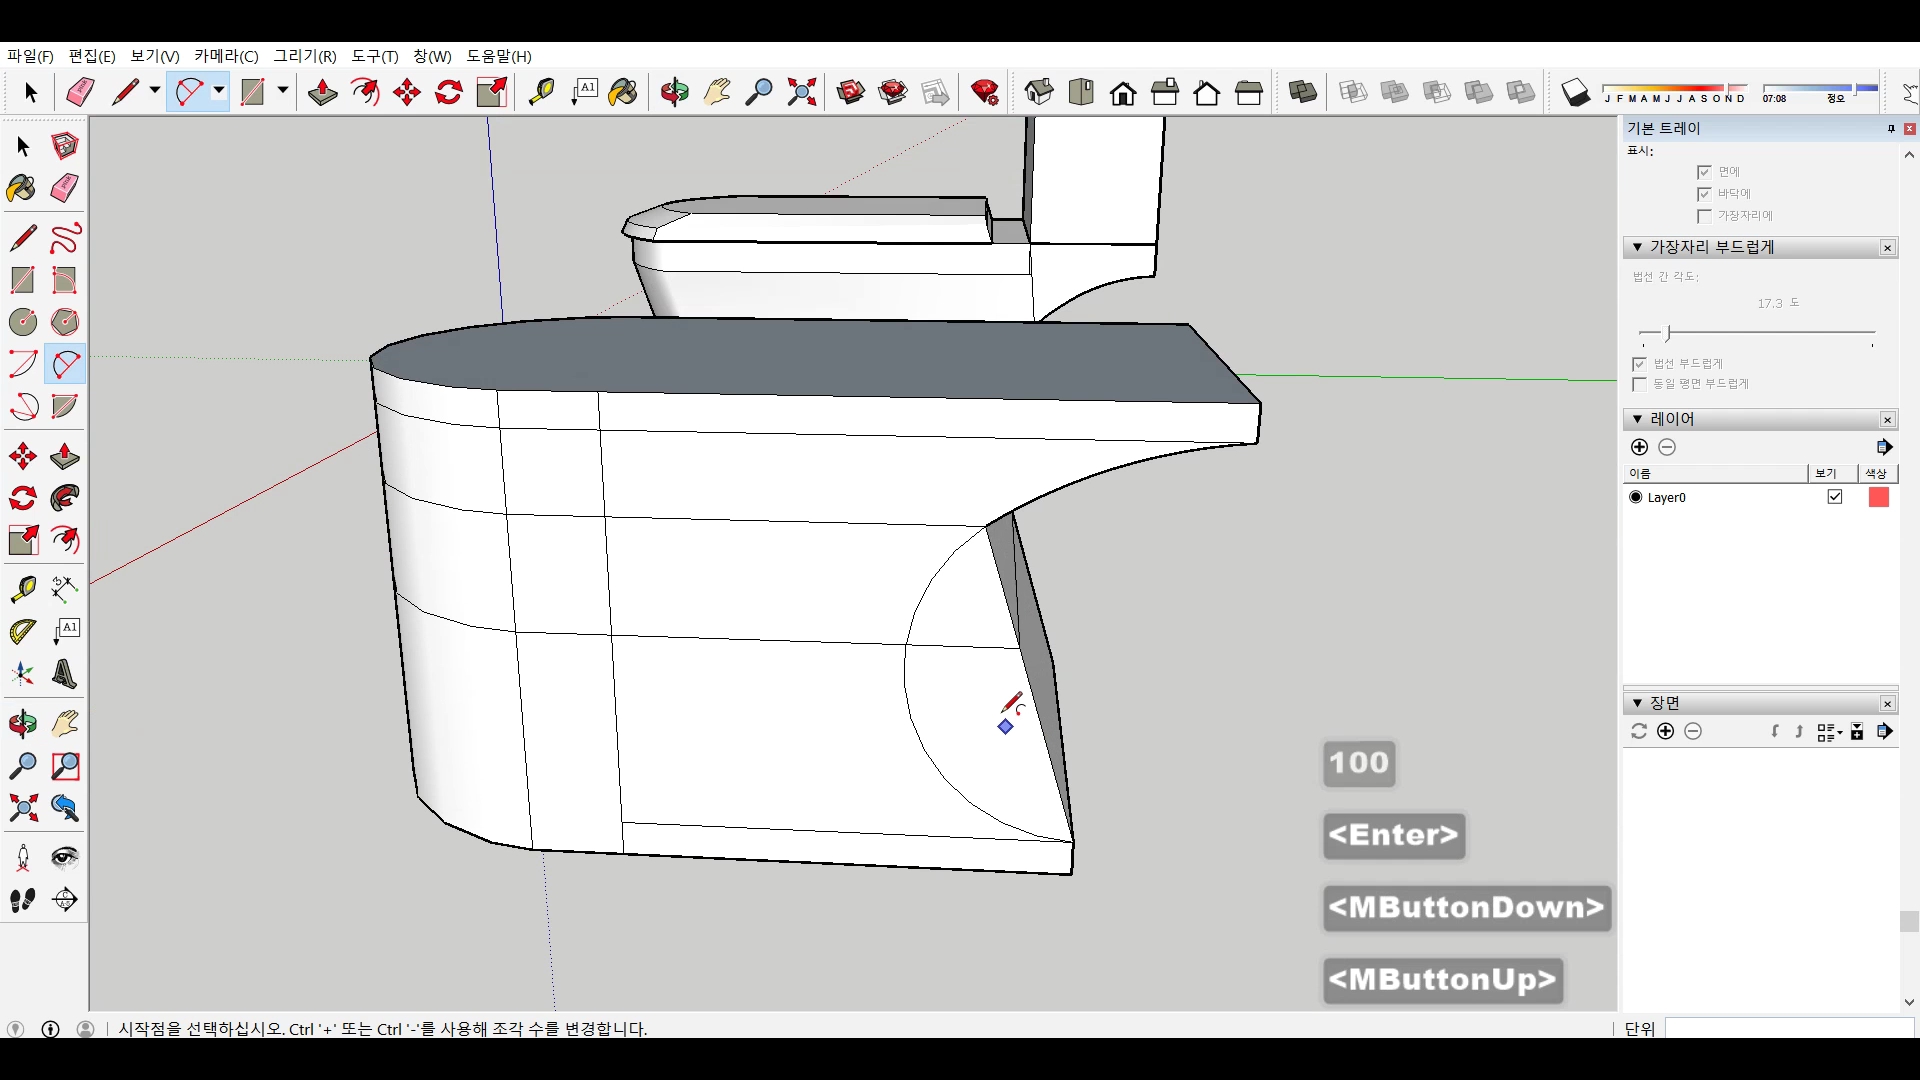Select the Freehand drawing tool

pos(65,238)
